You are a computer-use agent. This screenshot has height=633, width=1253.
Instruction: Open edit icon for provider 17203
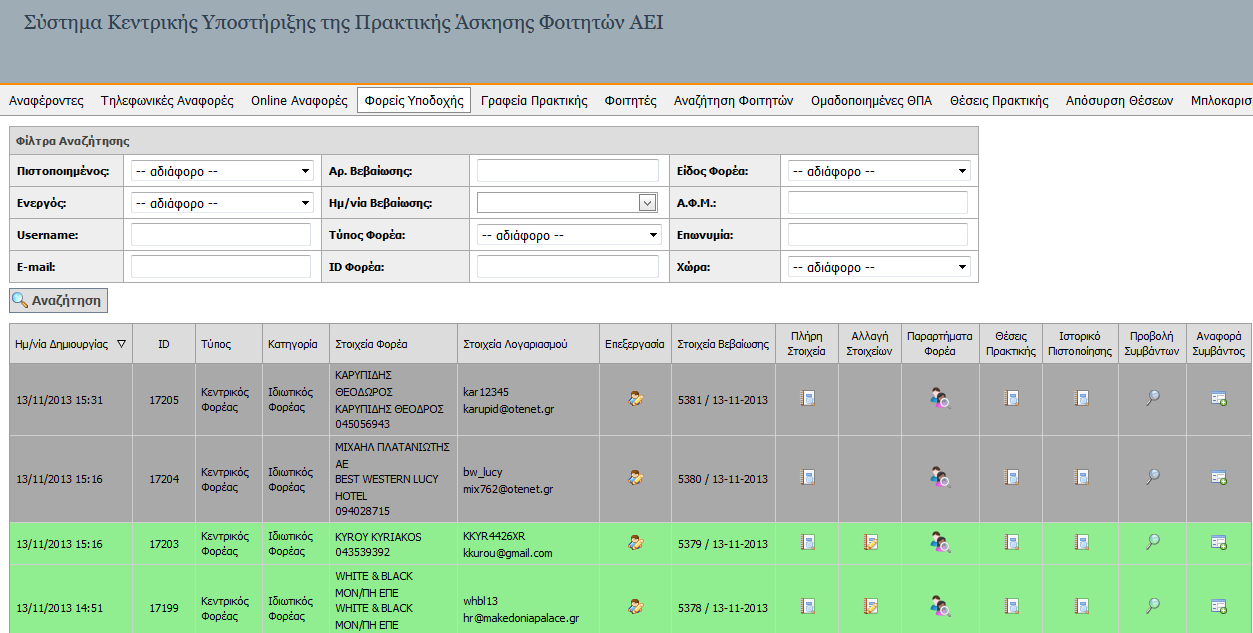pos(635,543)
